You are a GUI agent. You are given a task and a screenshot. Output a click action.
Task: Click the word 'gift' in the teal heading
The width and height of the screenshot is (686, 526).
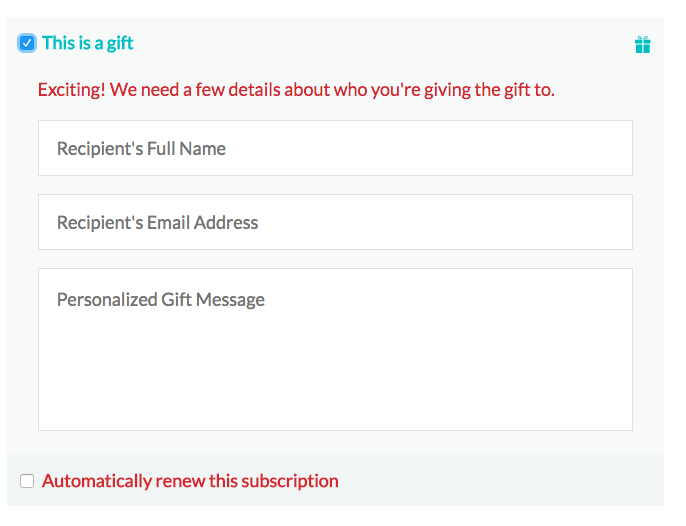click(120, 44)
